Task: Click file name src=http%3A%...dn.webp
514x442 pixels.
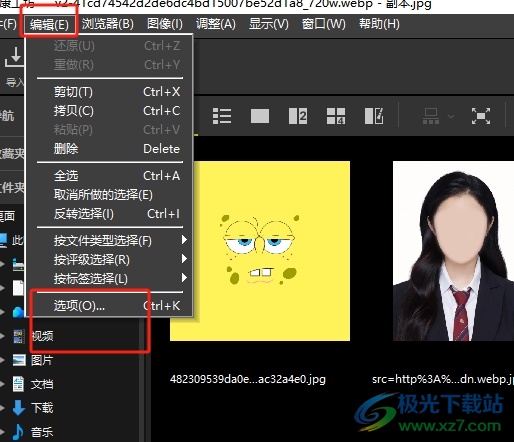Action: point(443,379)
